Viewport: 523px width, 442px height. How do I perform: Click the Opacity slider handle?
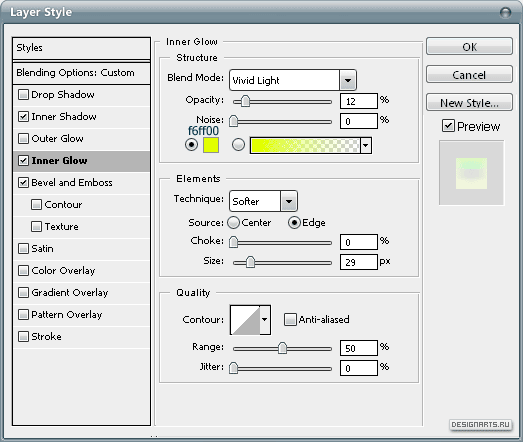pos(245,101)
